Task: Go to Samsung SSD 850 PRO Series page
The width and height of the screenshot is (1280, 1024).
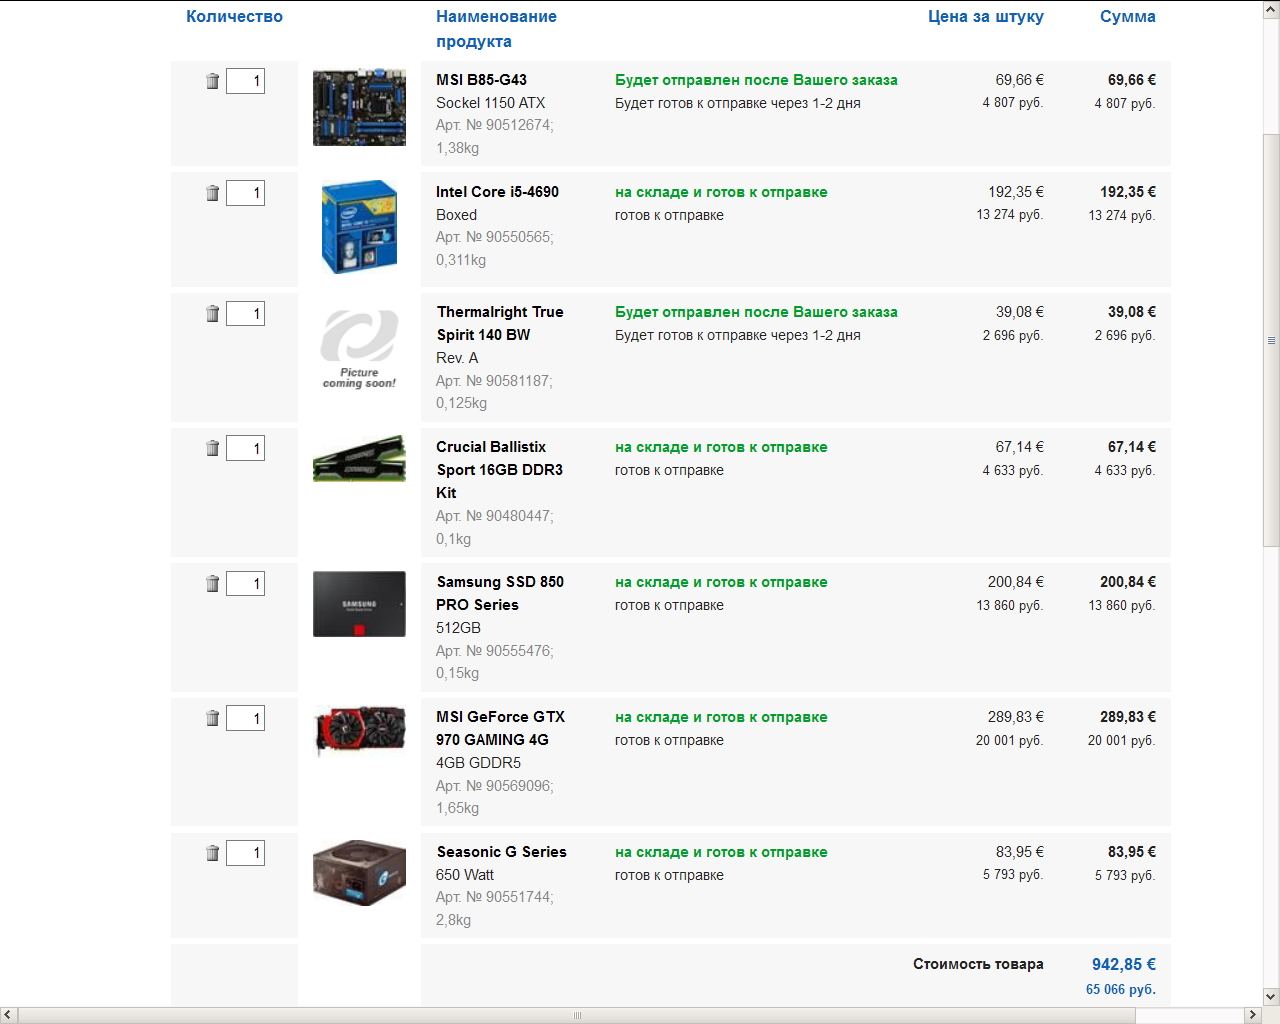Action: point(500,593)
